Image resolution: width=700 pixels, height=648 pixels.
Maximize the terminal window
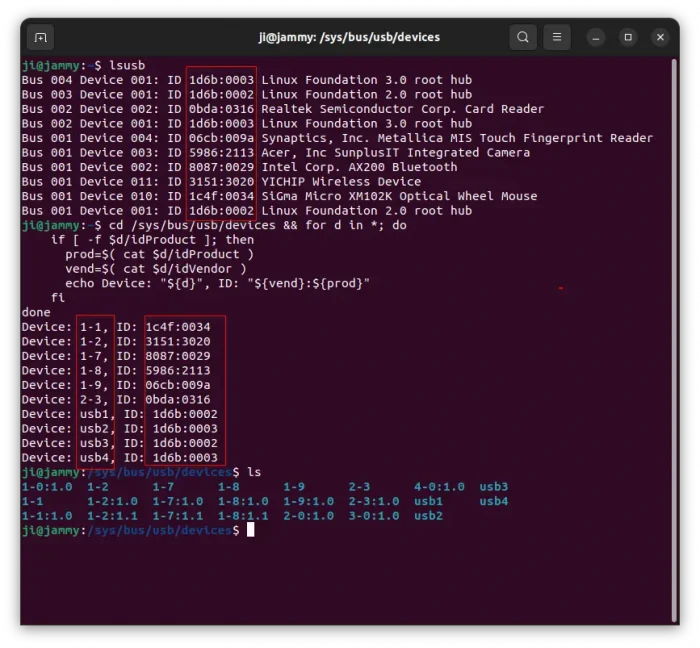point(628,38)
